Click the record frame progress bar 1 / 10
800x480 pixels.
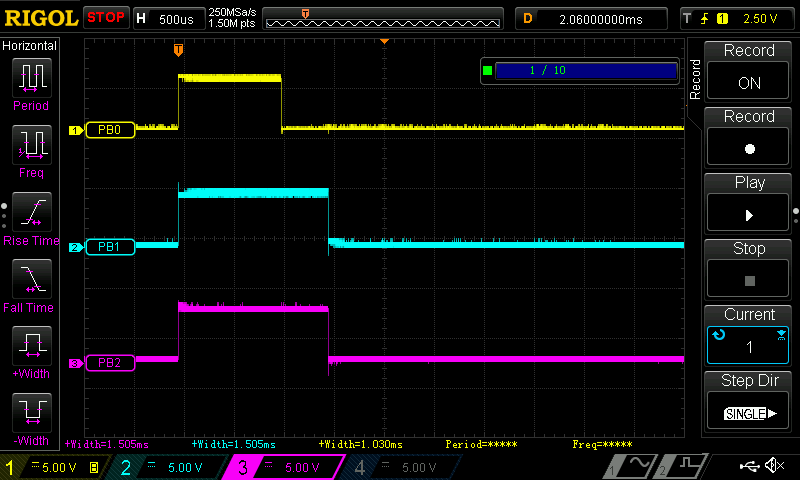point(586,70)
